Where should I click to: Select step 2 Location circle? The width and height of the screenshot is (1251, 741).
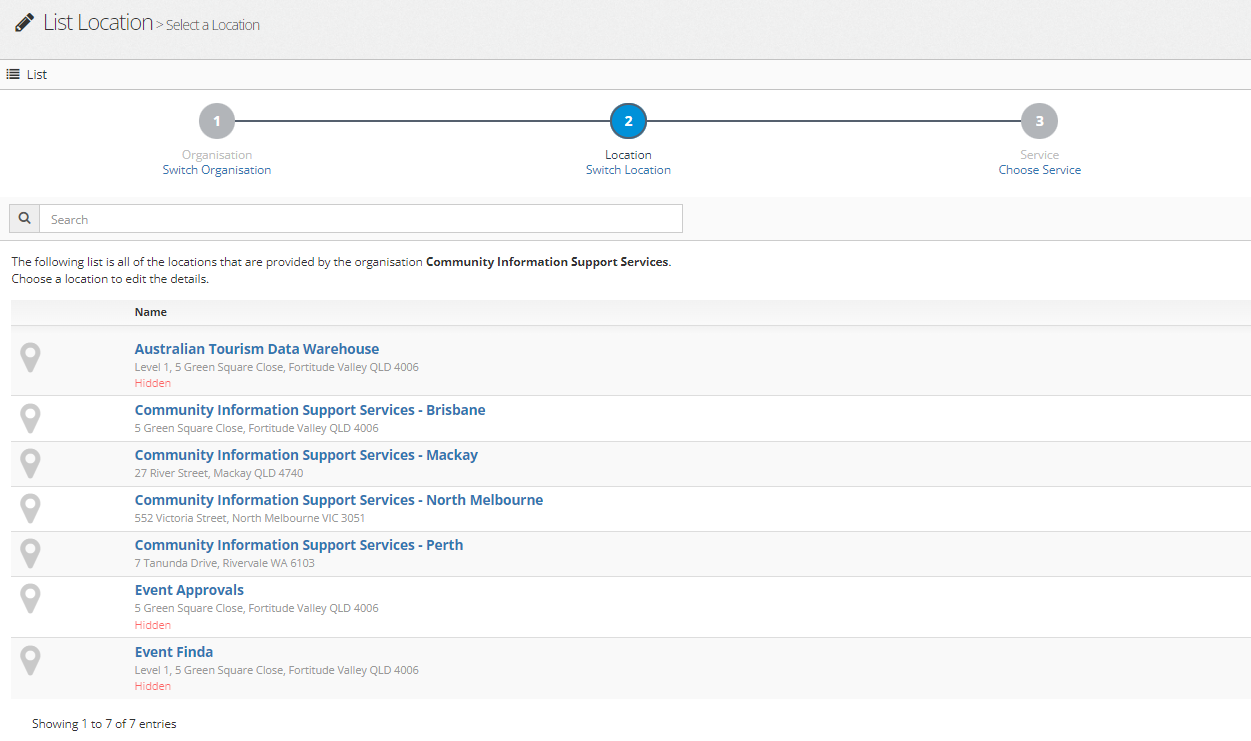628,121
